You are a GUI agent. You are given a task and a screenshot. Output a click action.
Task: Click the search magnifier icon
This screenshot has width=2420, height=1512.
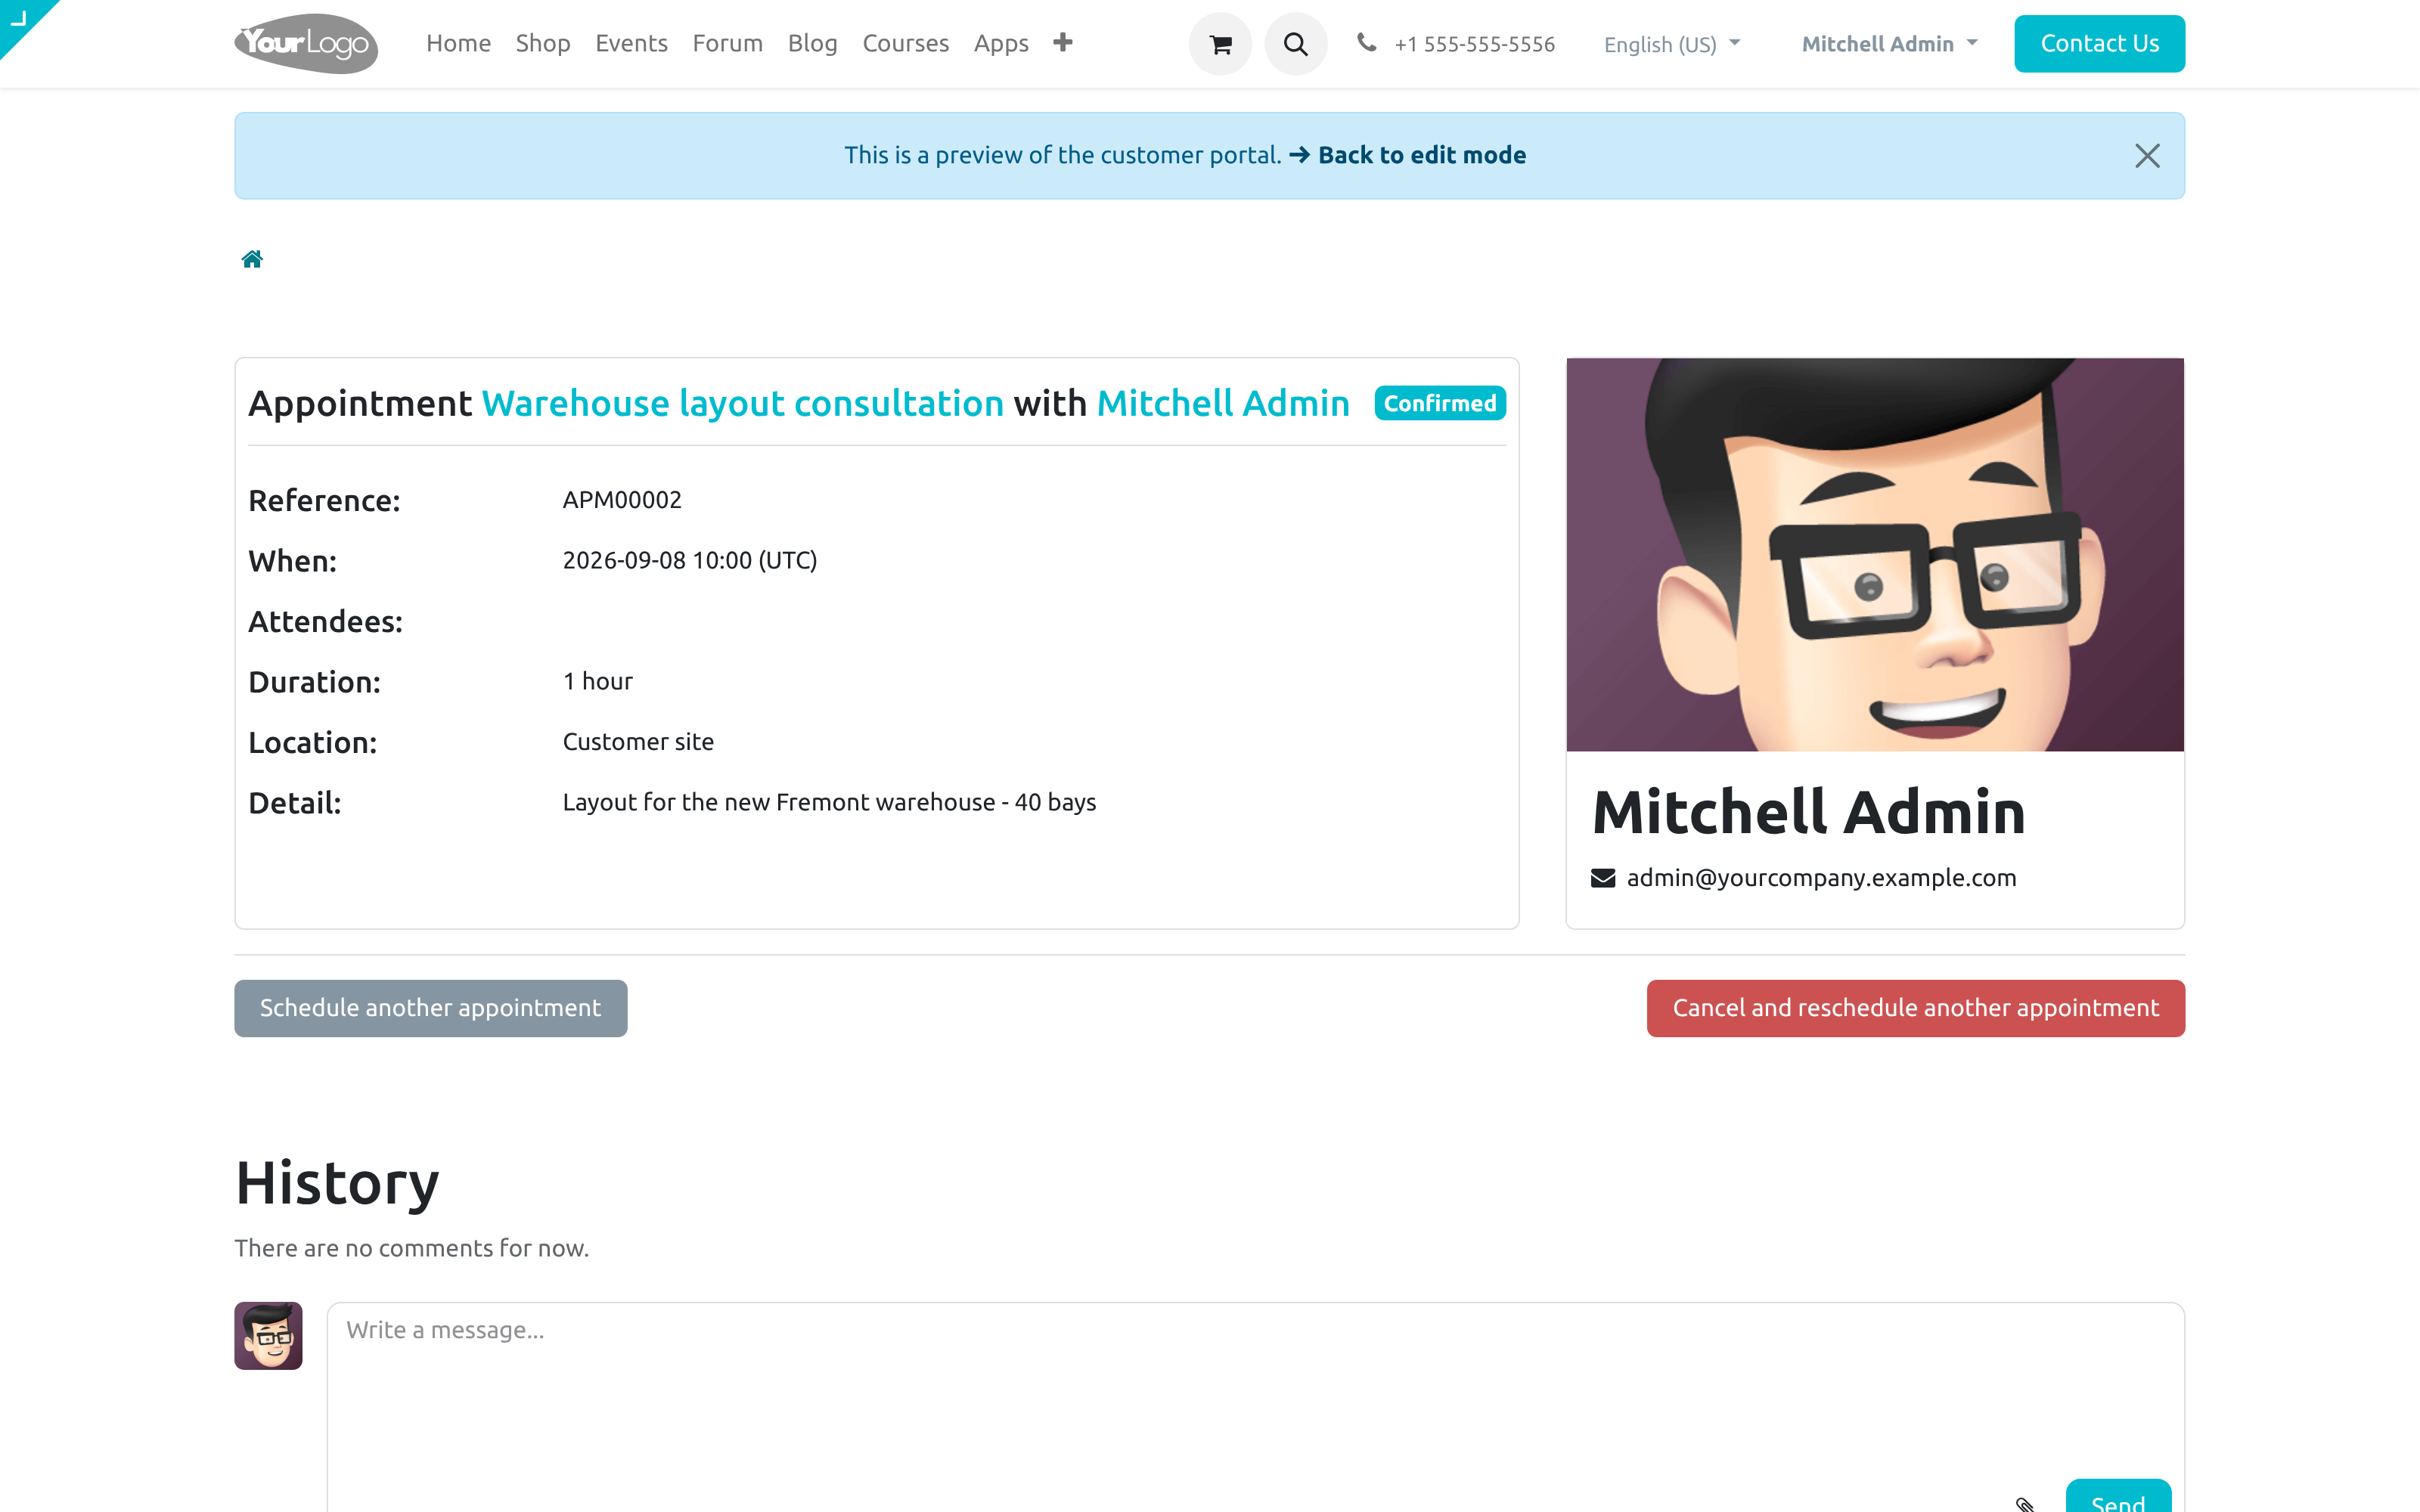point(1295,44)
